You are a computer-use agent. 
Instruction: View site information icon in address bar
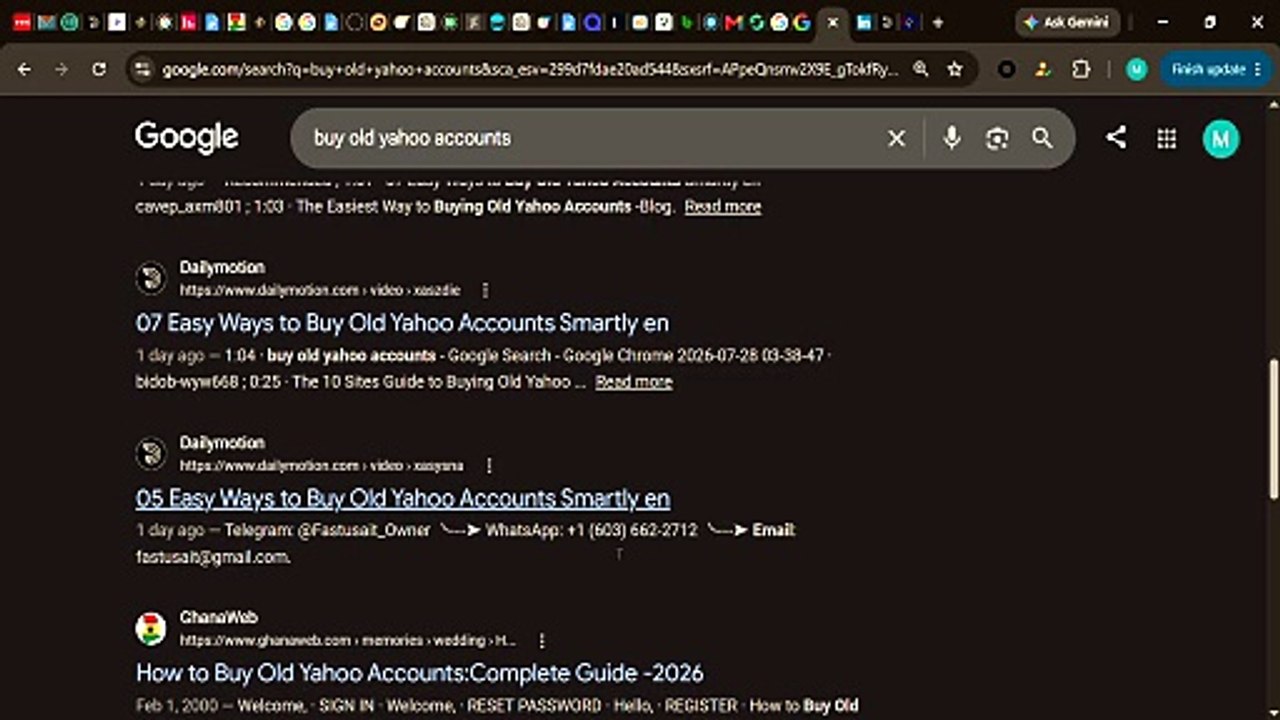(x=143, y=69)
